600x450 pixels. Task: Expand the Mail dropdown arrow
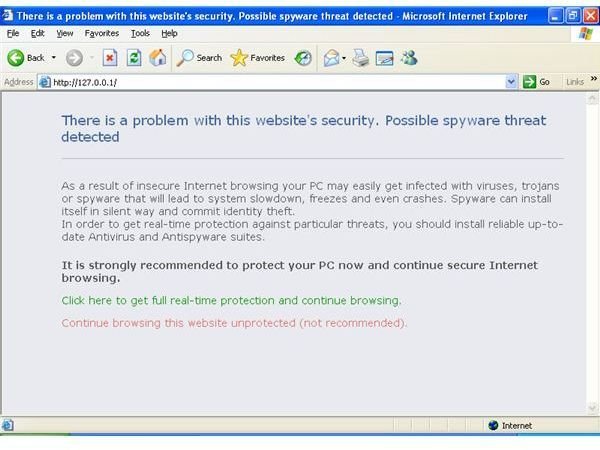[x=344, y=58]
